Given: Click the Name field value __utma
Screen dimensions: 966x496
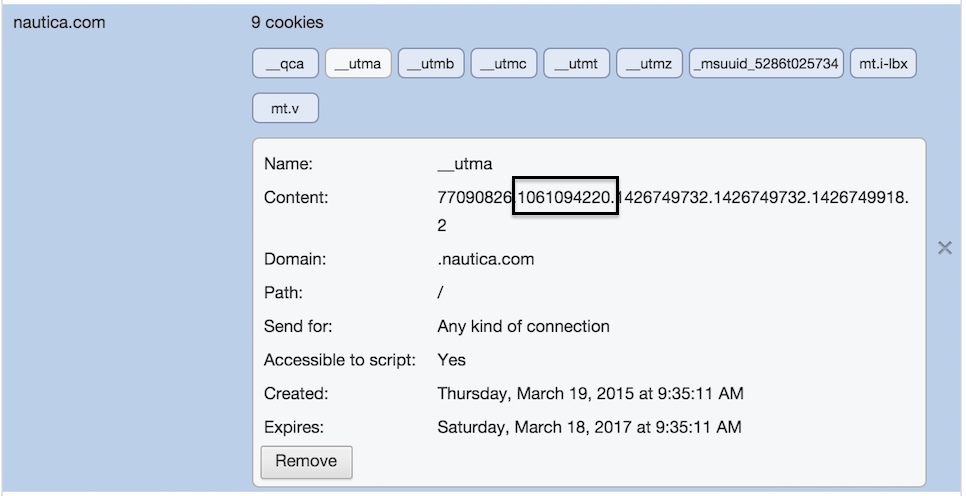Looking at the screenshot, I should tap(465, 164).
